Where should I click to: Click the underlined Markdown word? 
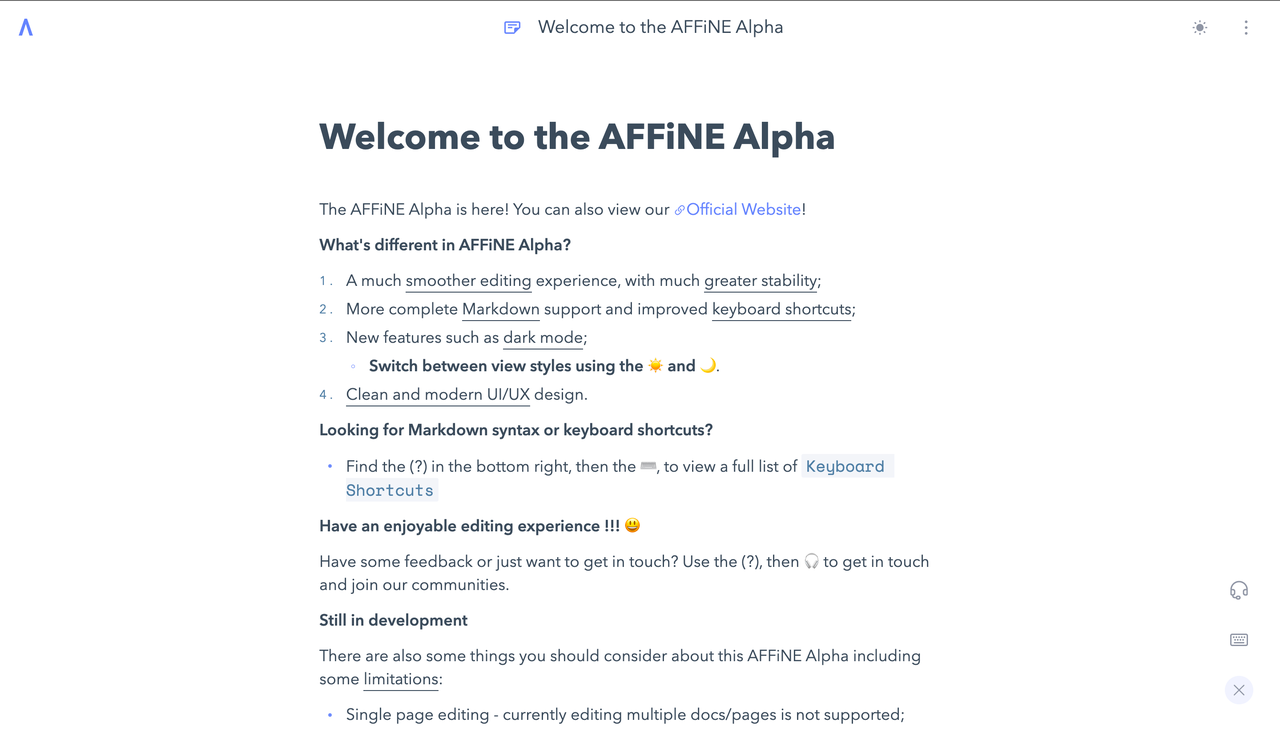click(x=501, y=309)
